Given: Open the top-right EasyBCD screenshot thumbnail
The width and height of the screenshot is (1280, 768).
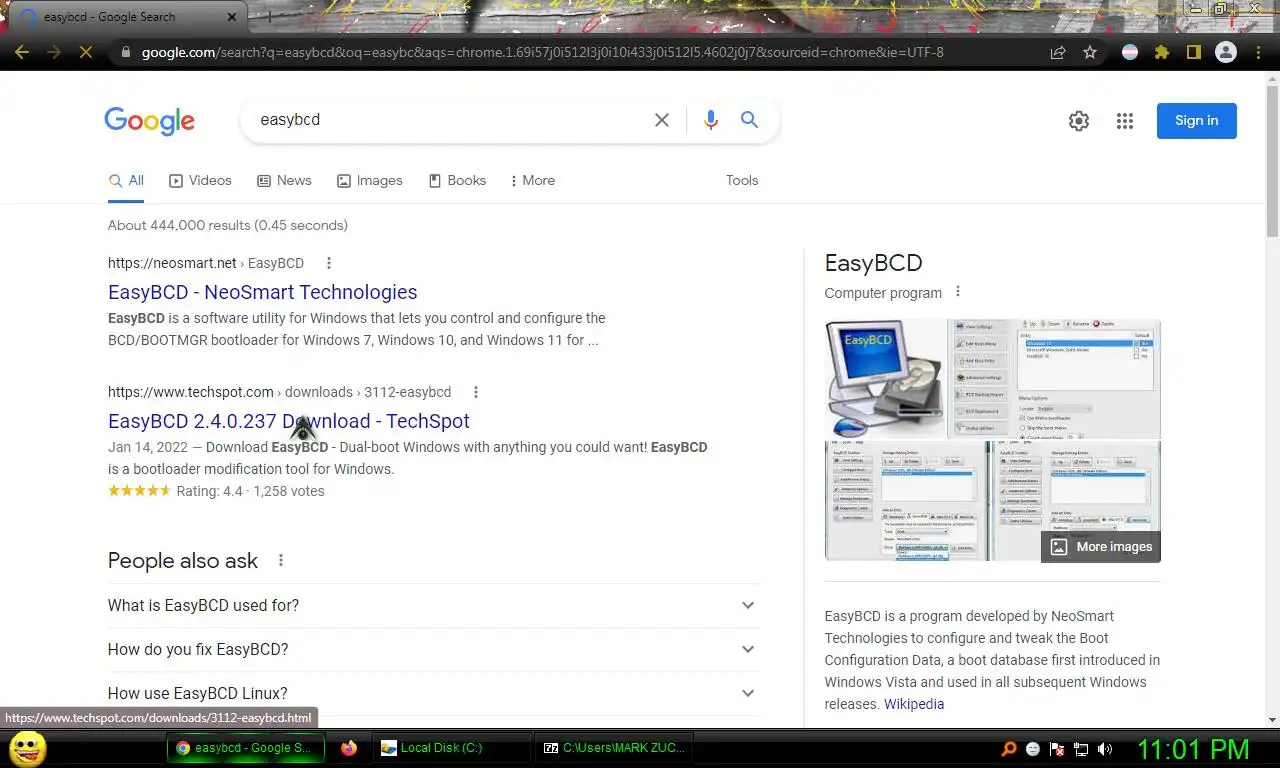Looking at the screenshot, I should click(1054, 379).
